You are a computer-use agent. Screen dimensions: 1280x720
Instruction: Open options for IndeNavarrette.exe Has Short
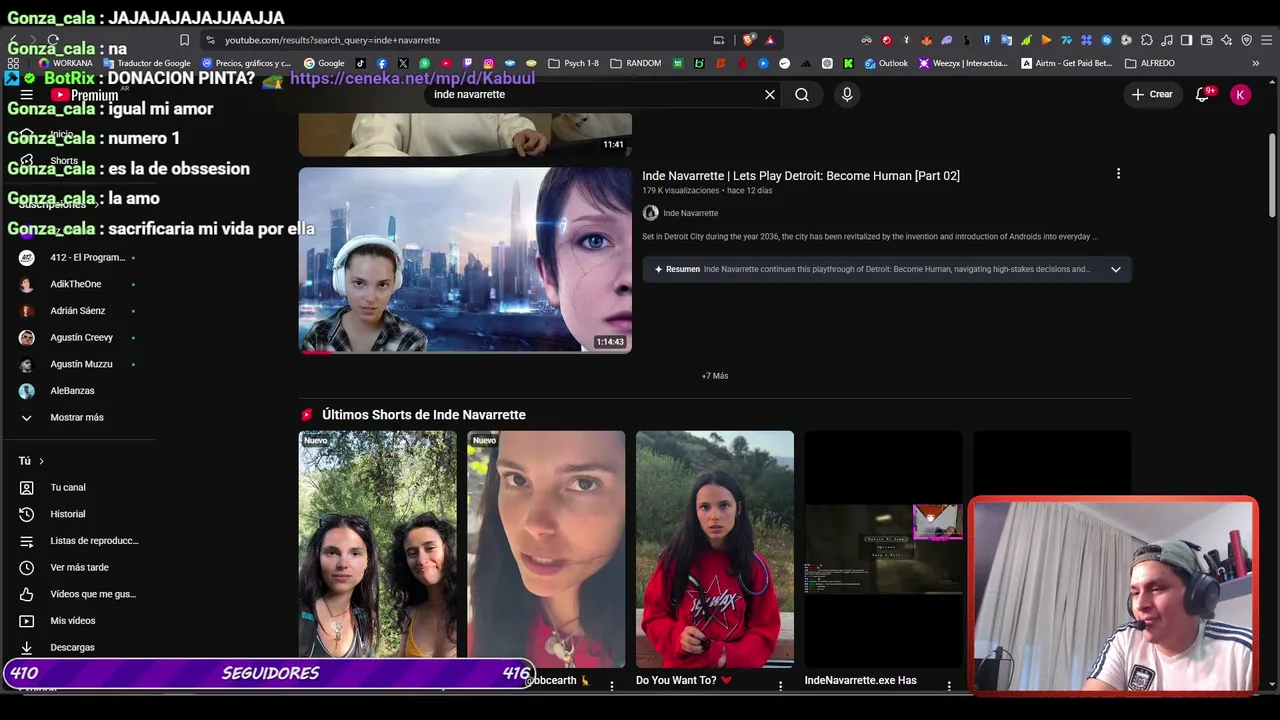coord(949,686)
